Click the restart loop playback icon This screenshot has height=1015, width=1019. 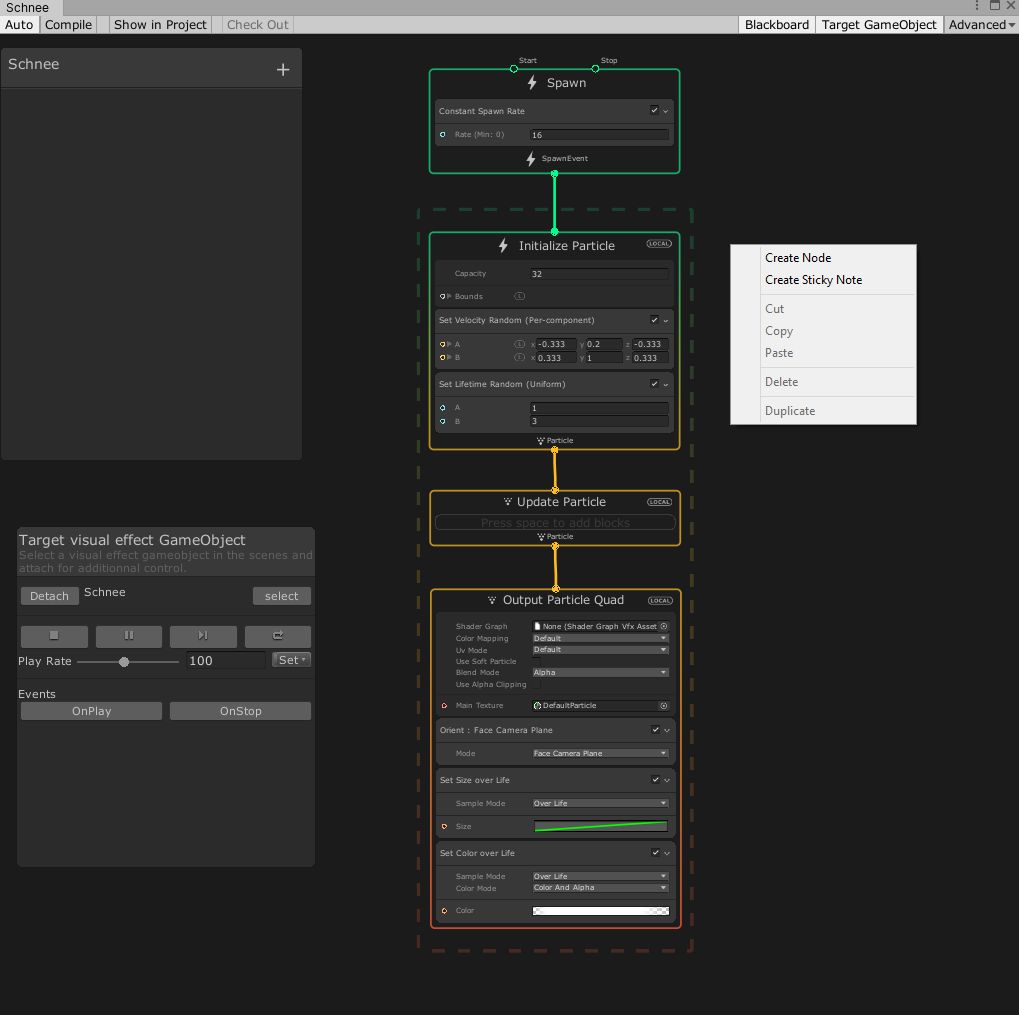click(277, 636)
